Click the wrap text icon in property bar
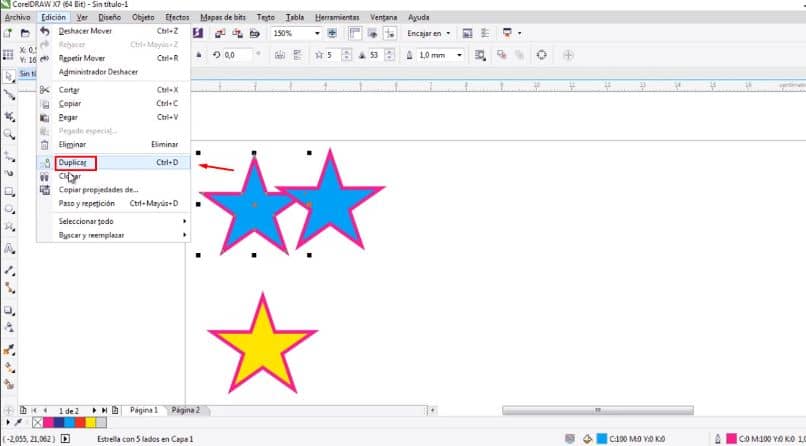 (x=480, y=55)
